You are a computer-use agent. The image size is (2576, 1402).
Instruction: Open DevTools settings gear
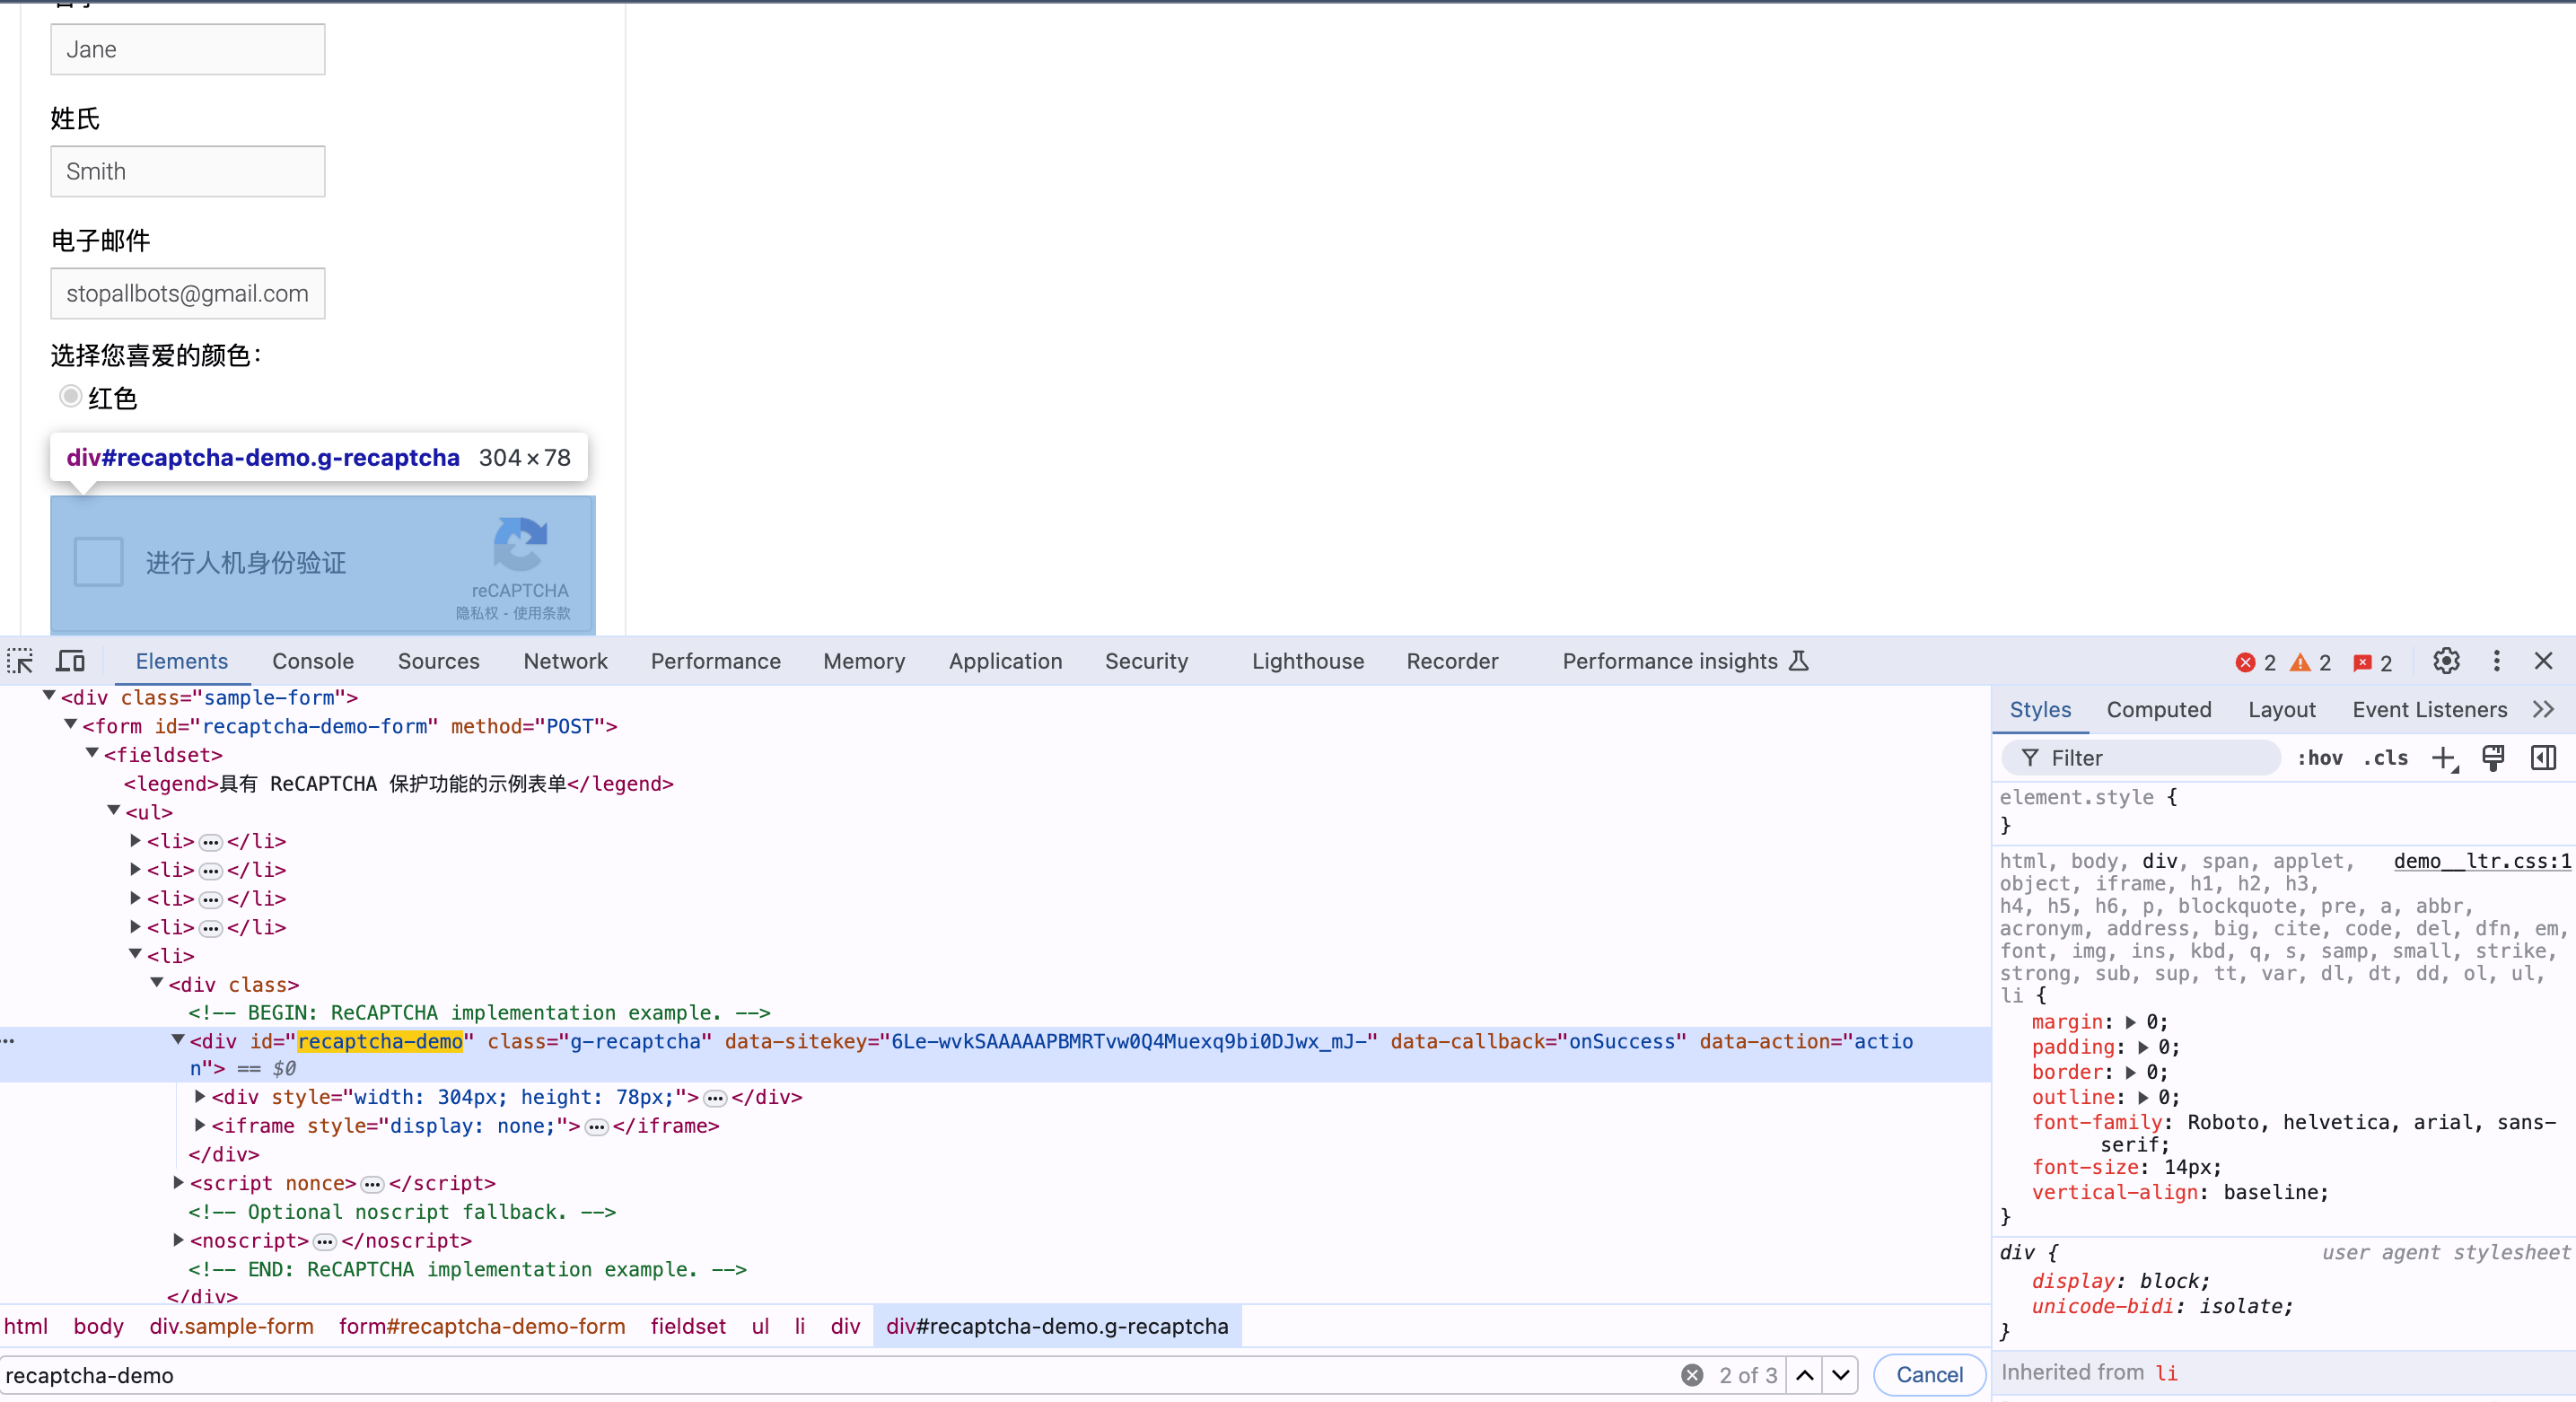[x=2446, y=661]
